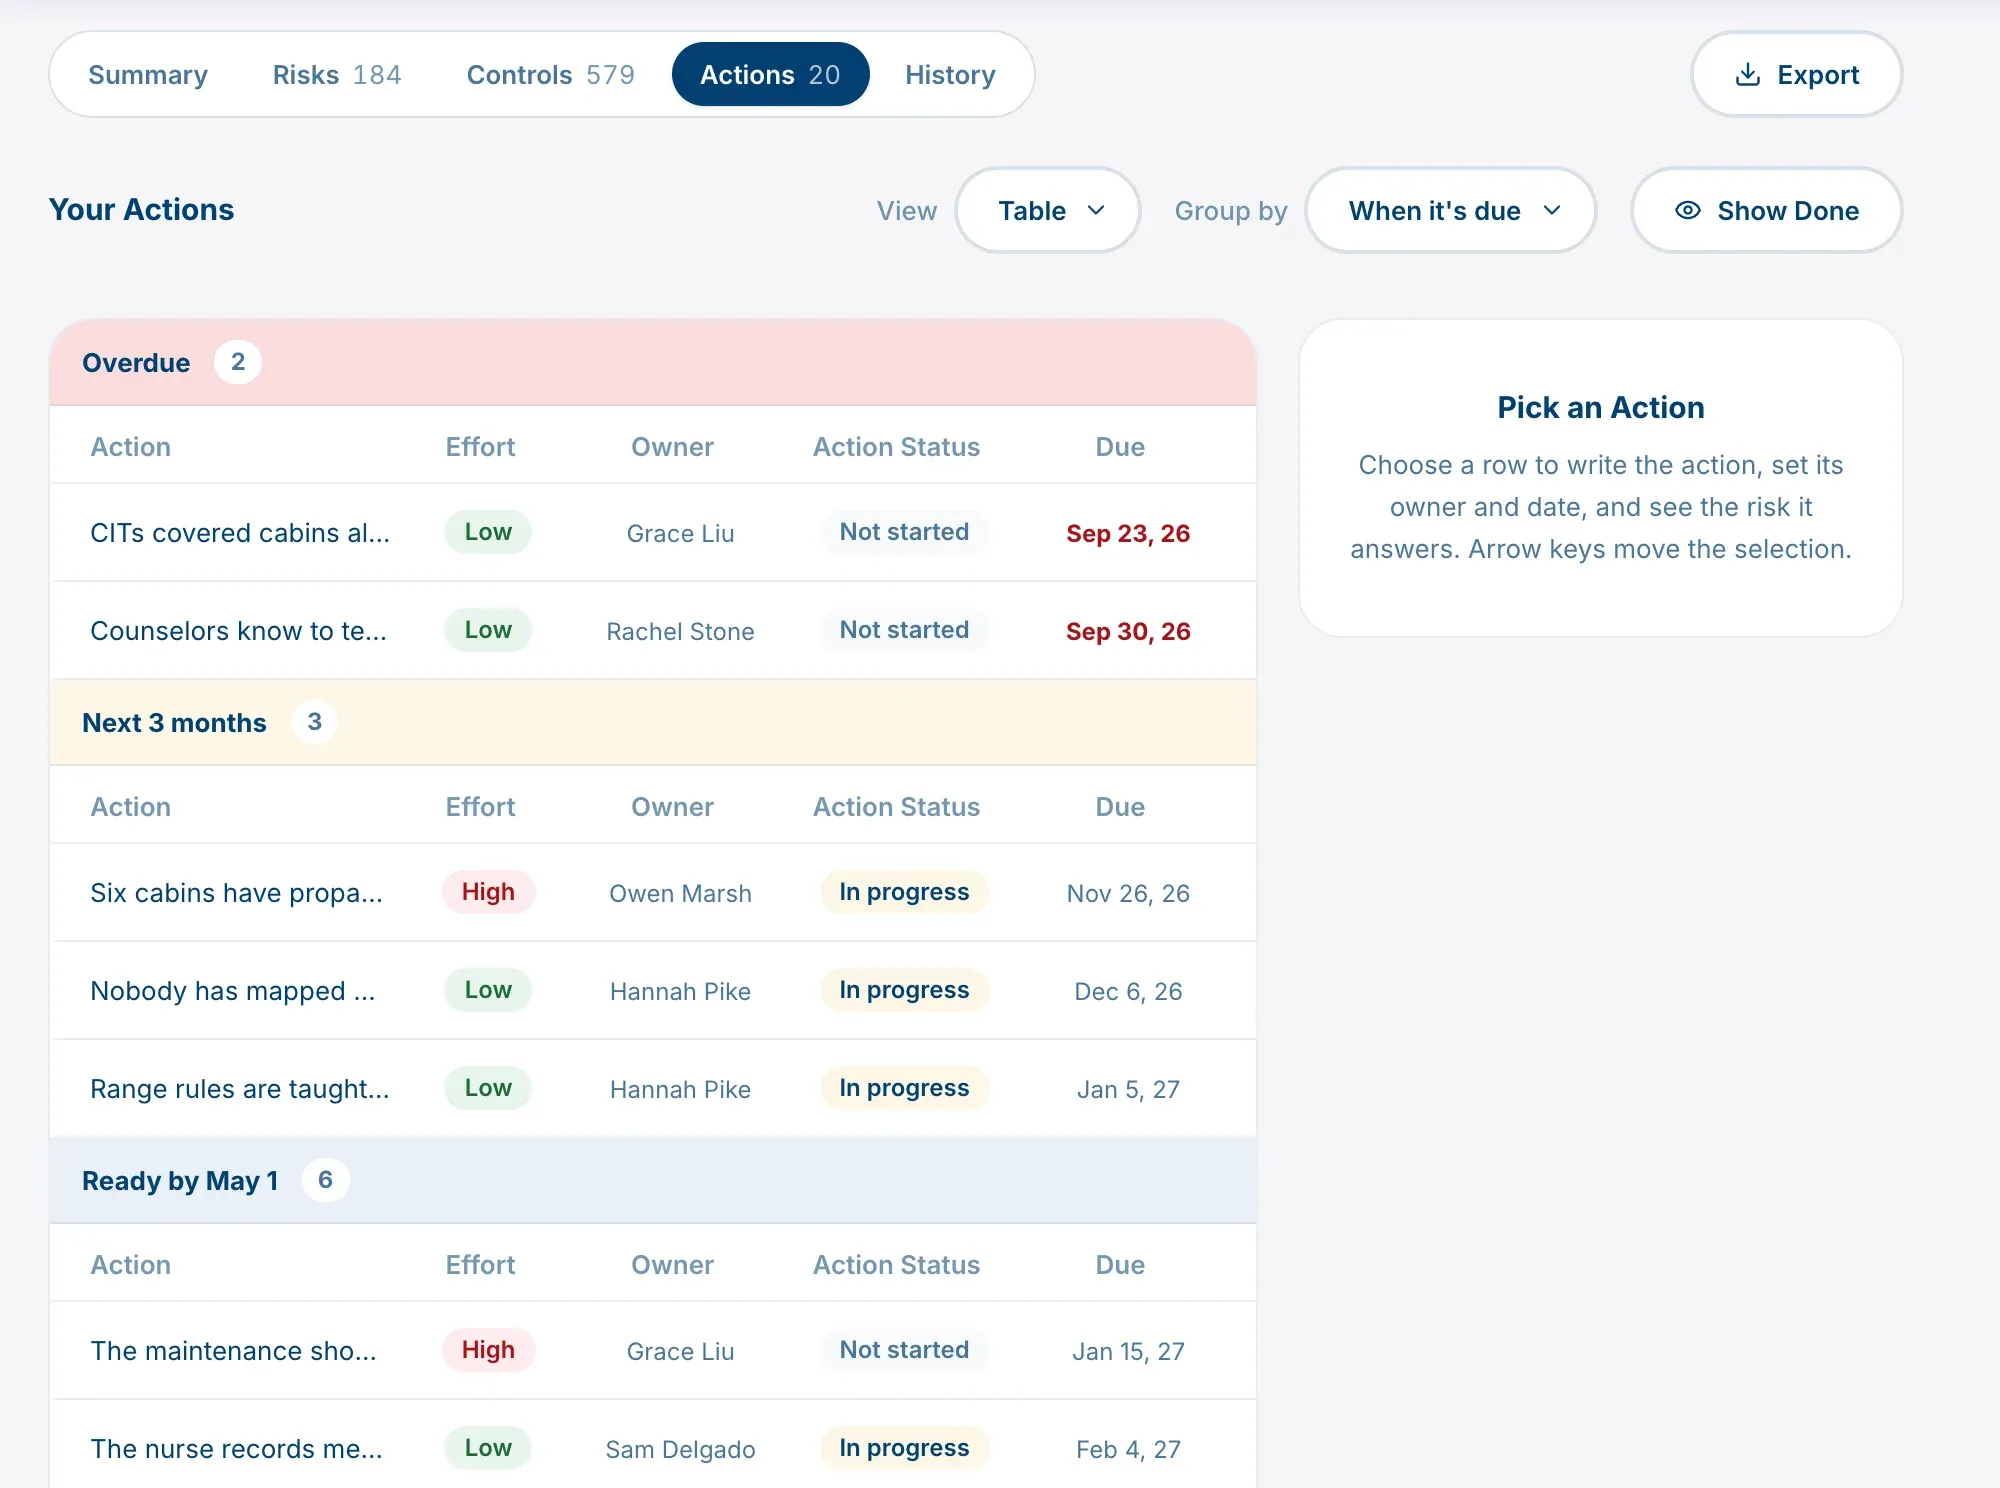Click the Low effort badge for Nobody has mapped
This screenshot has height=1488, width=2000.
click(x=488, y=990)
